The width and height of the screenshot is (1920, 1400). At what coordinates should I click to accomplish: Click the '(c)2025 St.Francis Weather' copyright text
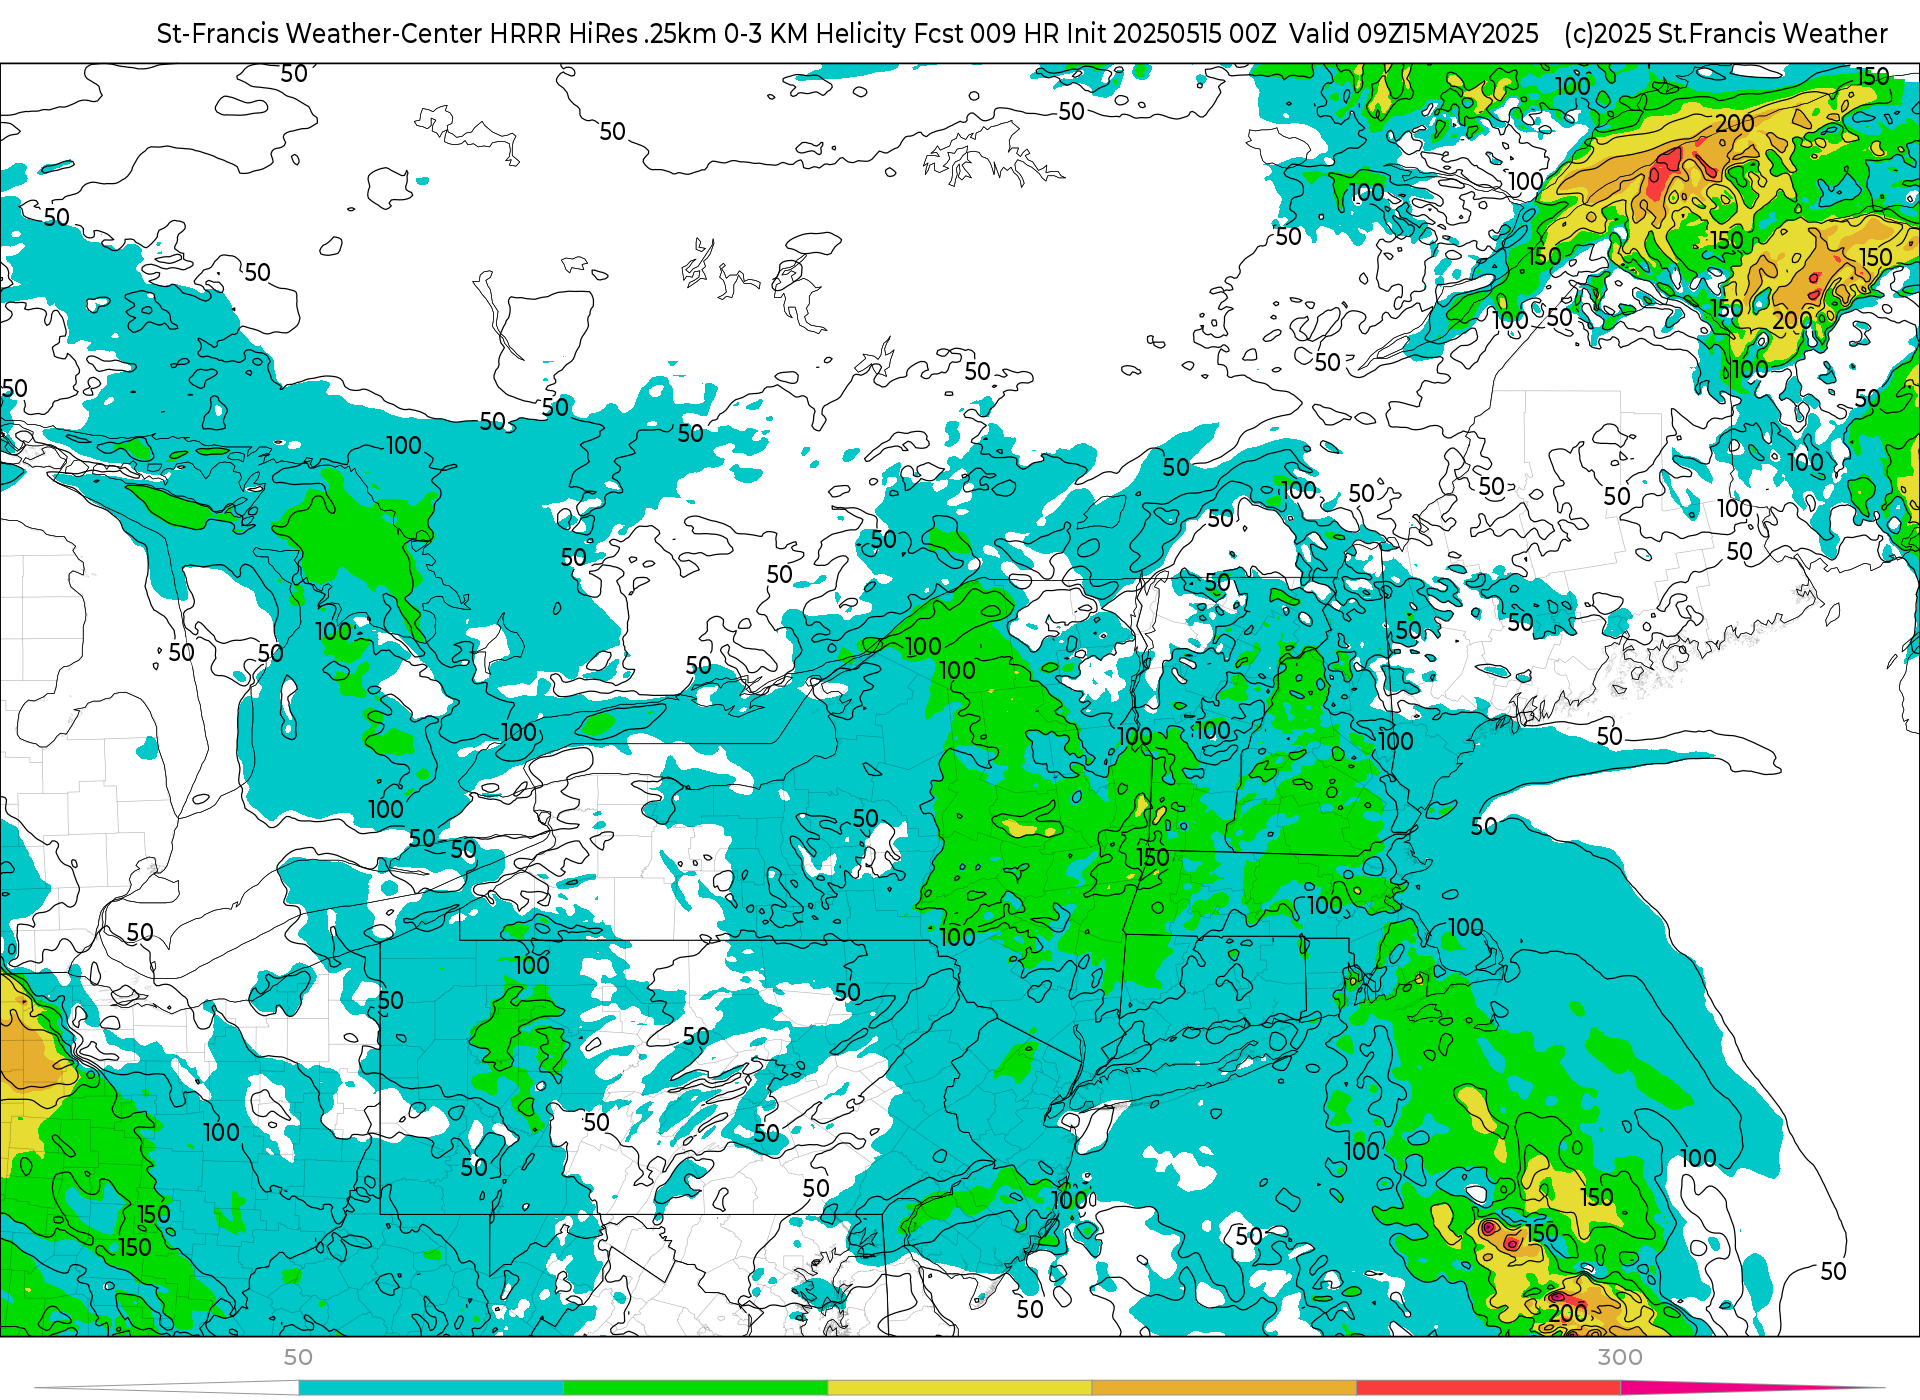[1726, 34]
